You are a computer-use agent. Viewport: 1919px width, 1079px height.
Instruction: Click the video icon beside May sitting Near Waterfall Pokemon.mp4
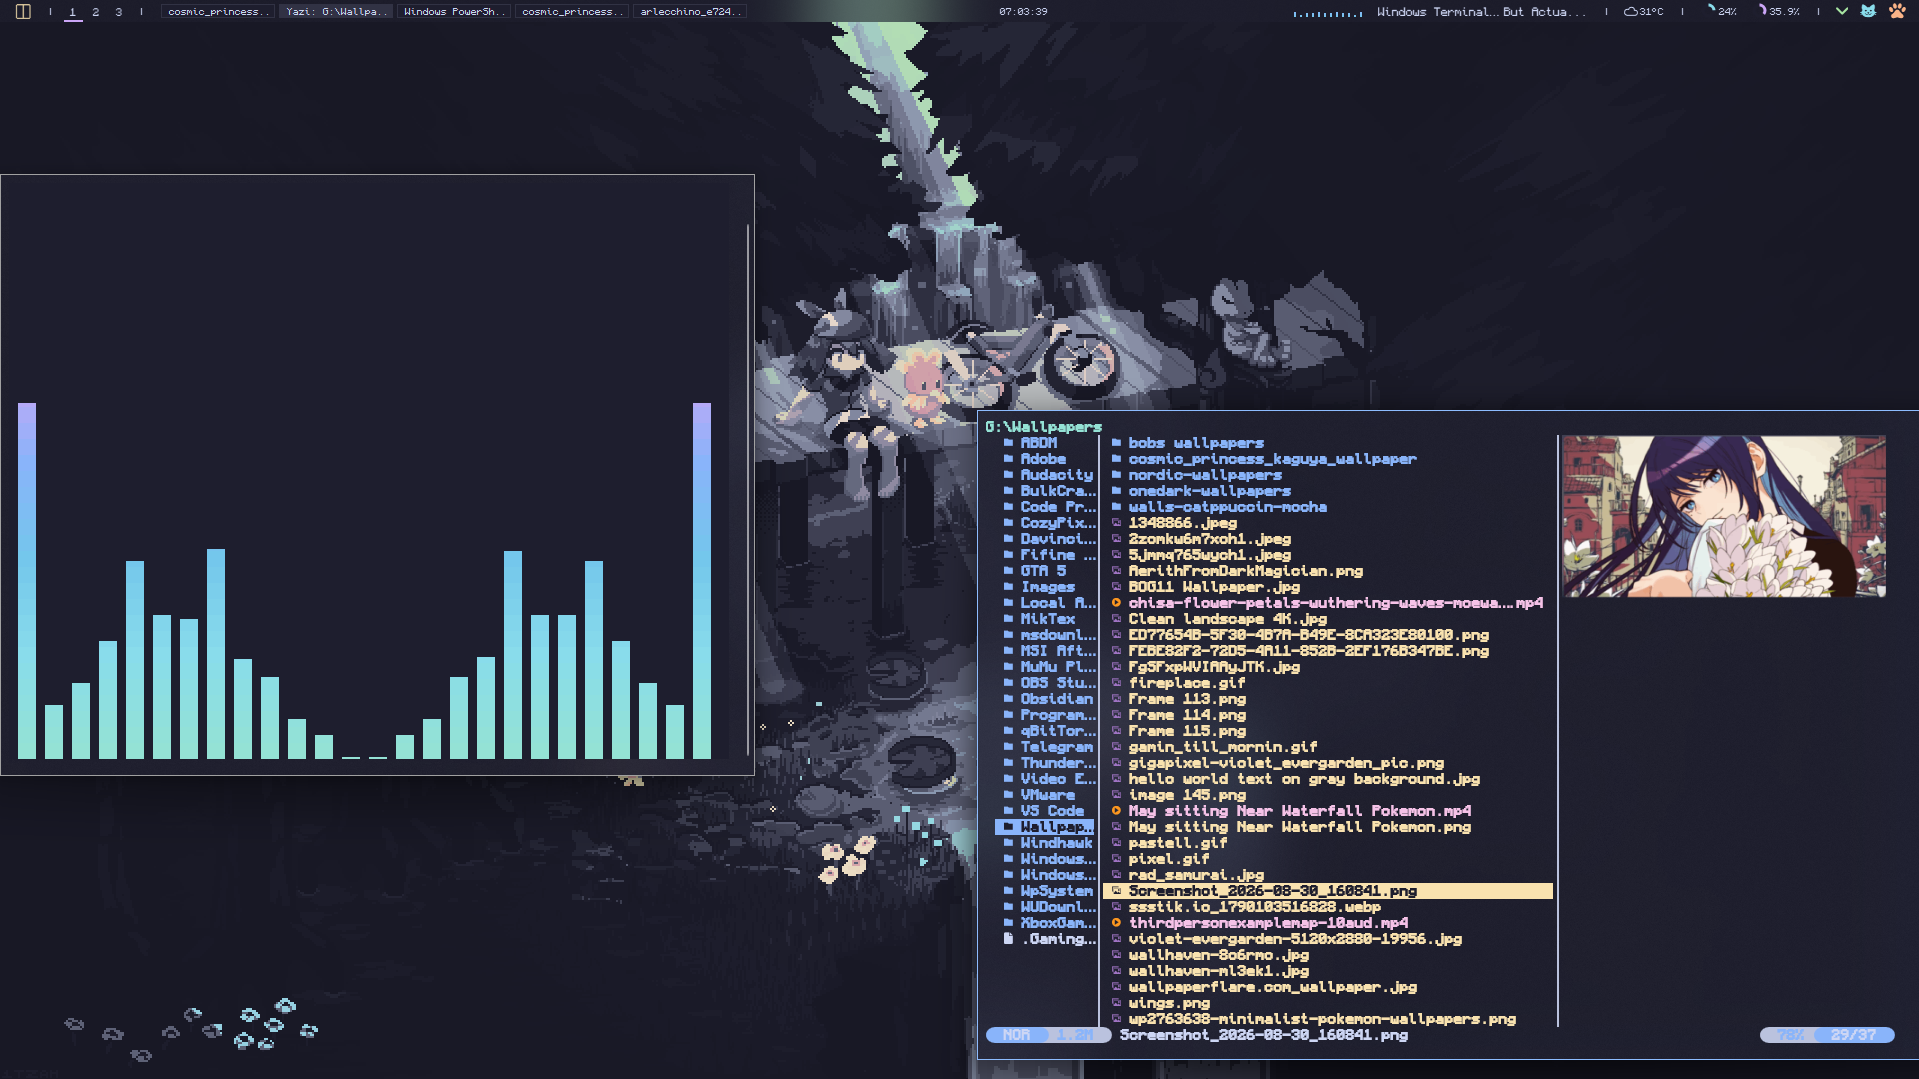coord(1116,811)
